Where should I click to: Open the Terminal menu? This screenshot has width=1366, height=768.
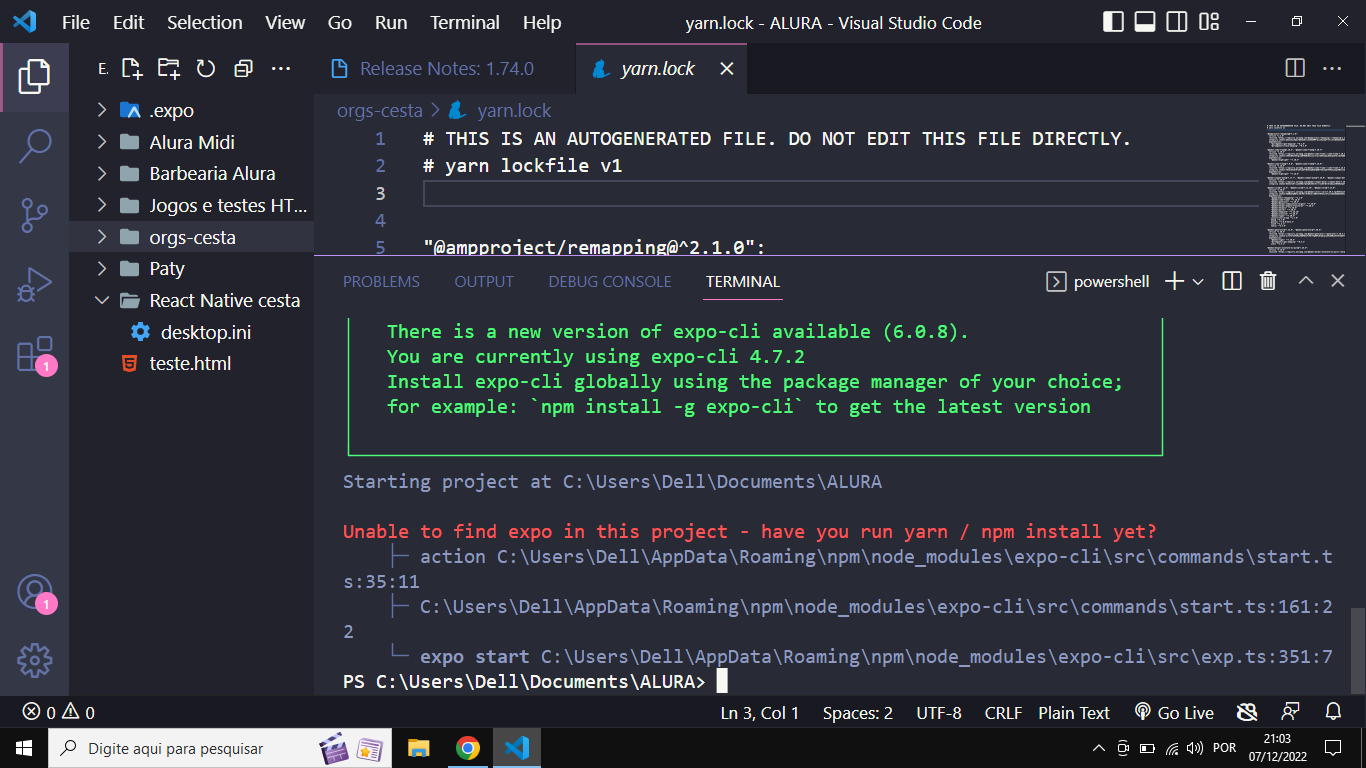465,22
